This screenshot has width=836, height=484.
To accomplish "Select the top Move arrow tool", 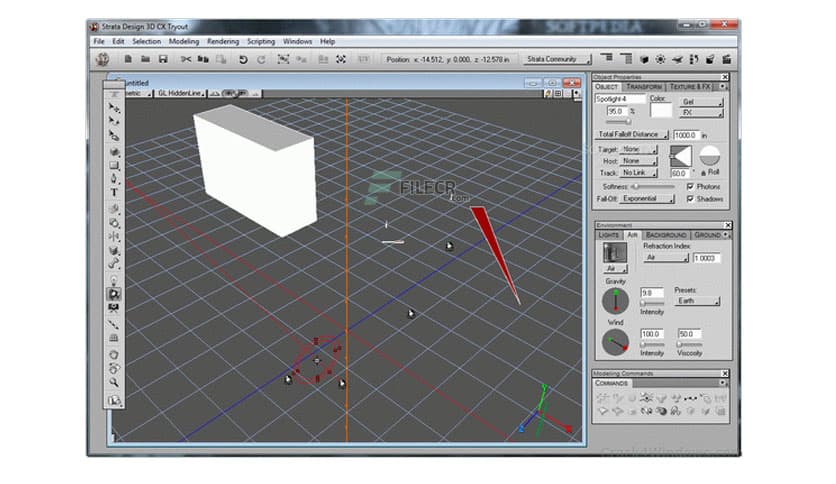I will pyautogui.click(x=114, y=108).
